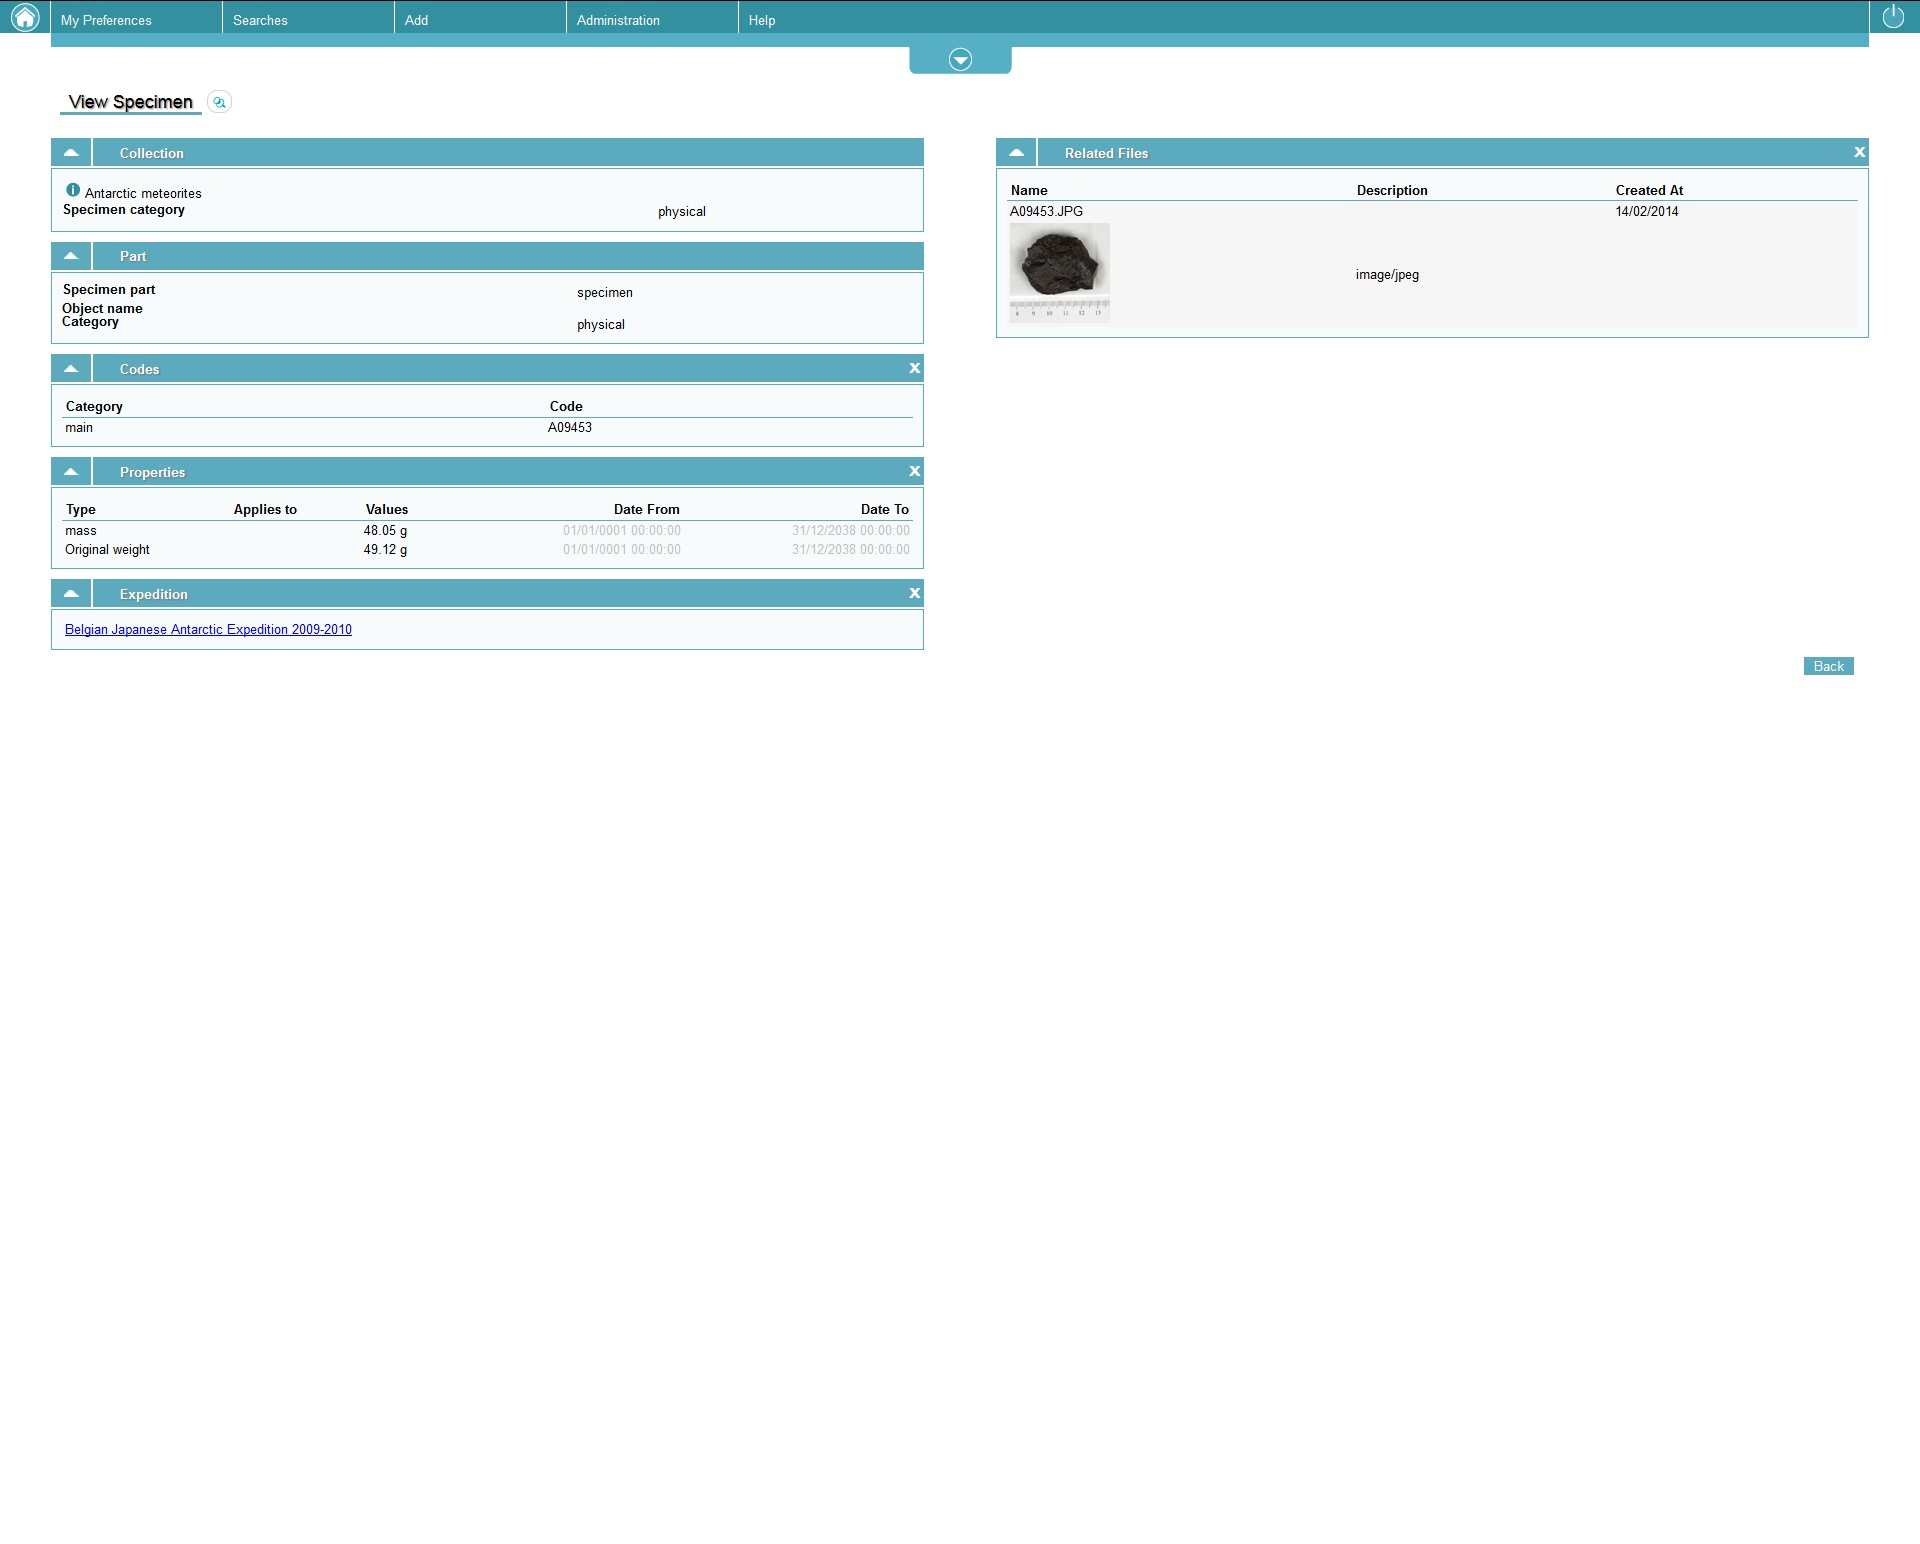Collapse the Codes panel arrow
The width and height of the screenshot is (1920, 1544).
(71, 369)
